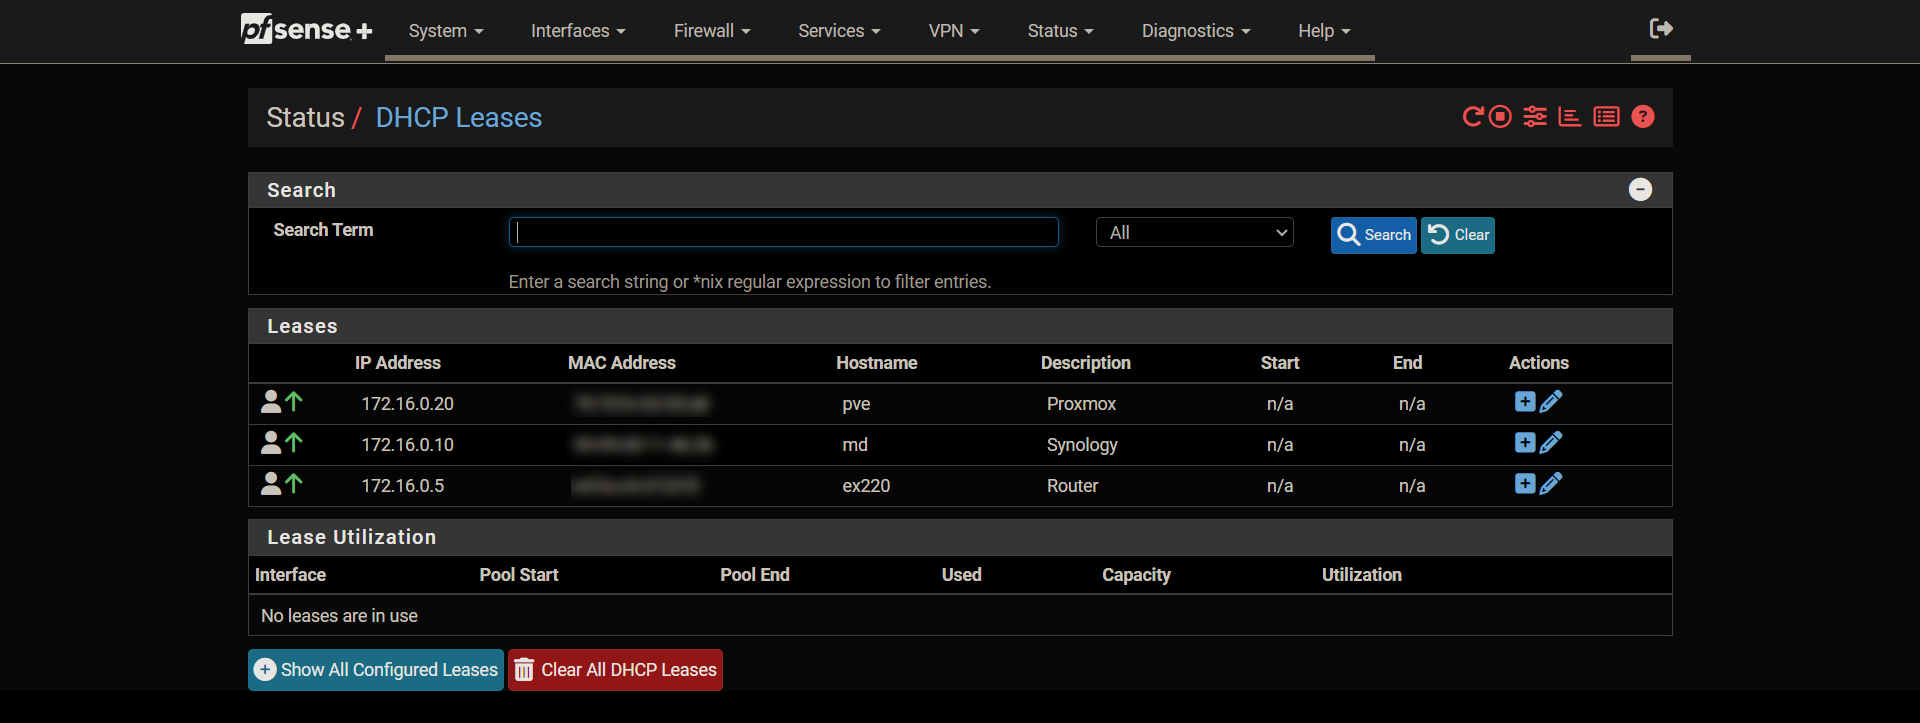Click the Pool Start column header
This screenshot has width=1920, height=723.
[519, 575]
